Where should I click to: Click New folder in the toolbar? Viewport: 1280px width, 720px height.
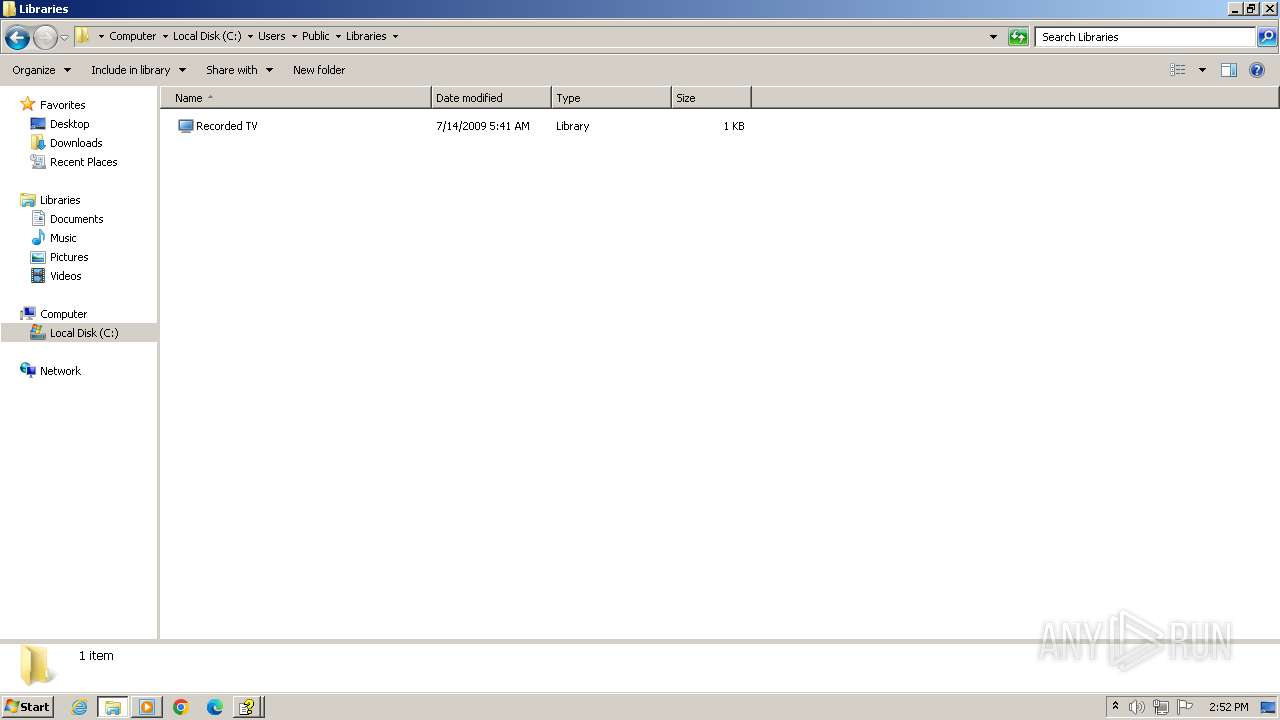click(x=319, y=70)
